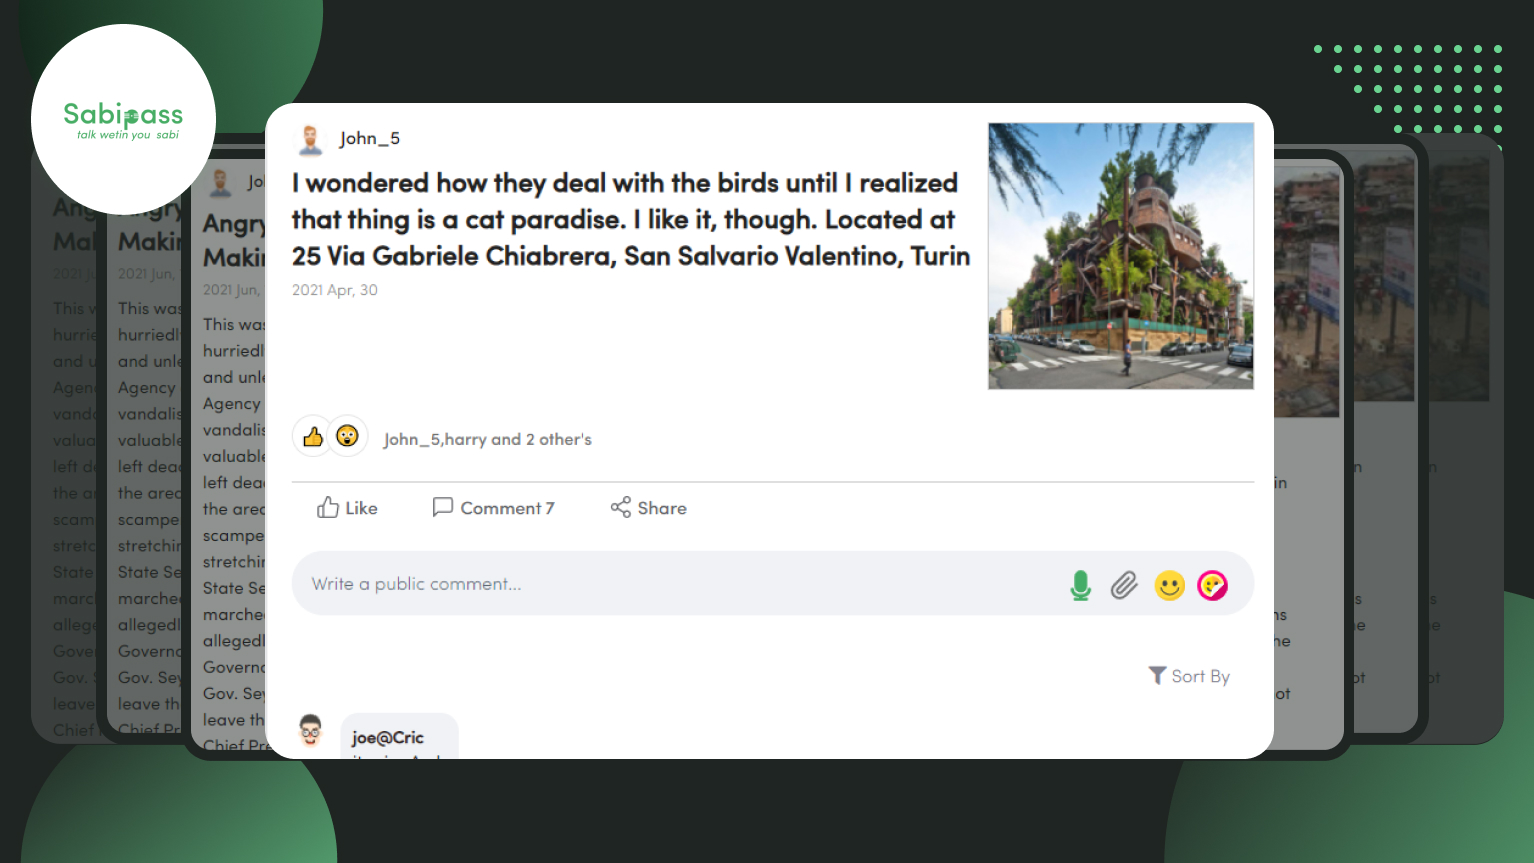The height and width of the screenshot is (863, 1534).
Task: Record a voice comment with microphone icon
Action: (1080, 585)
